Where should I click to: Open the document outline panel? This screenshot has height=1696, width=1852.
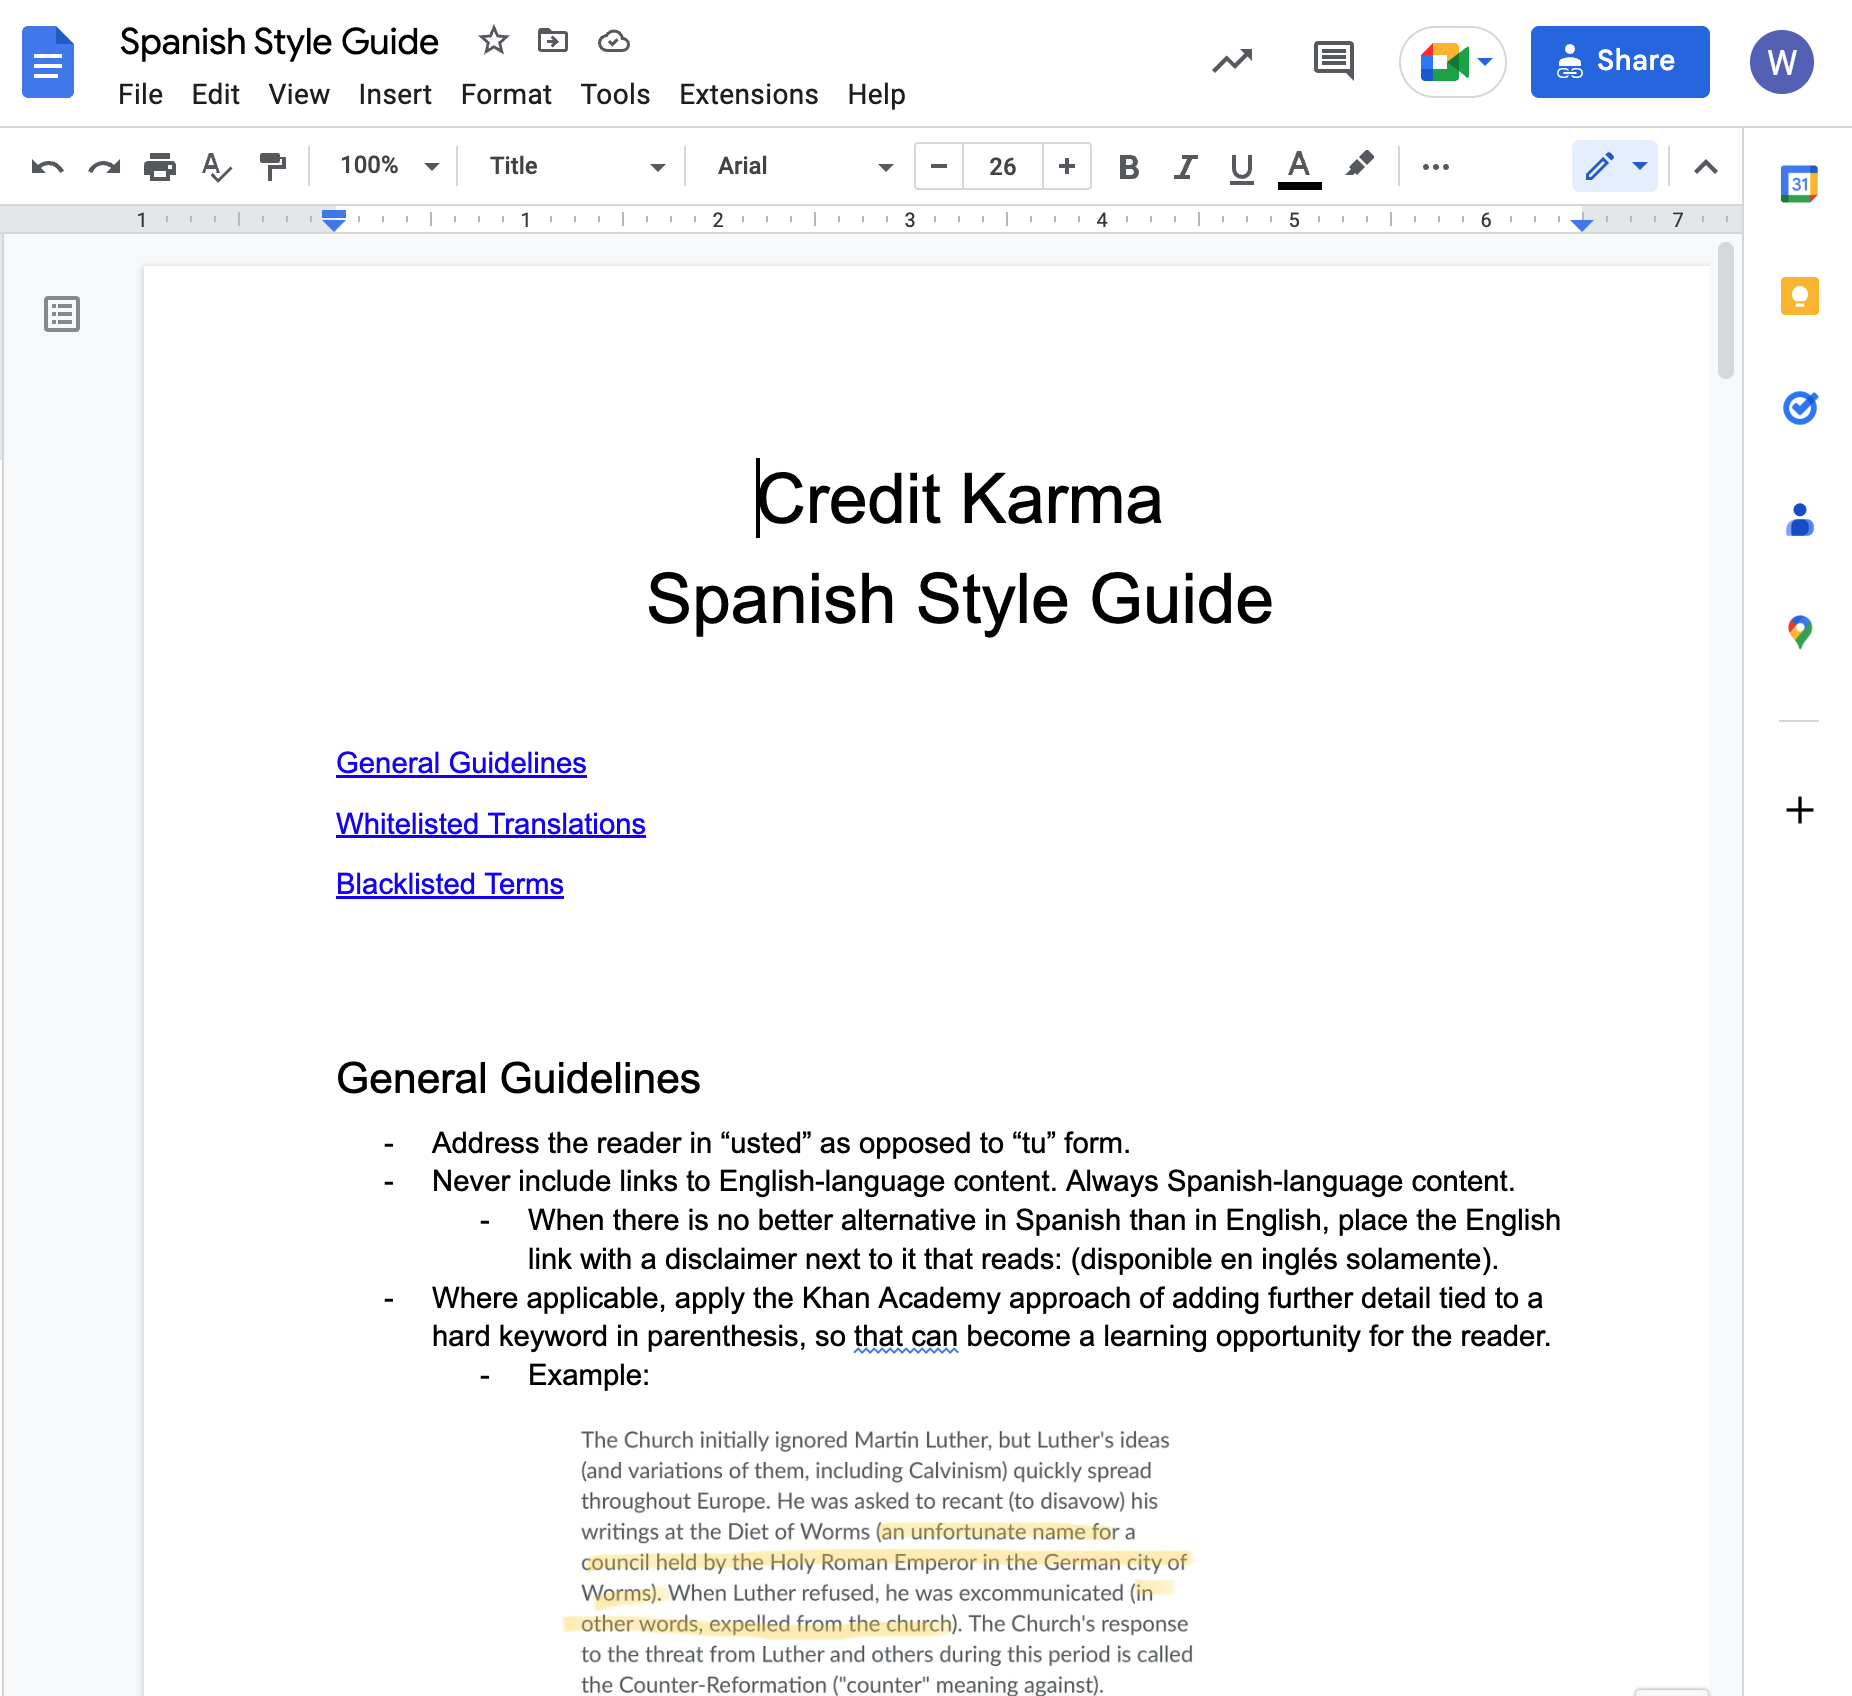(61, 314)
